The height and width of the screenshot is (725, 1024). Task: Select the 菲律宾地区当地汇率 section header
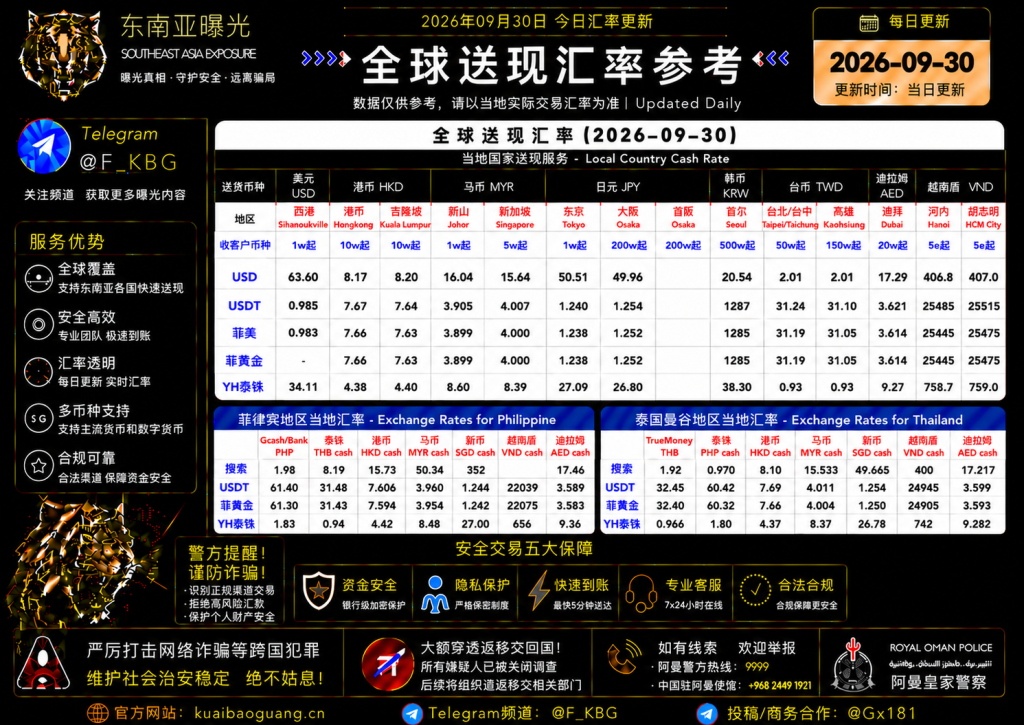tap(404, 419)
